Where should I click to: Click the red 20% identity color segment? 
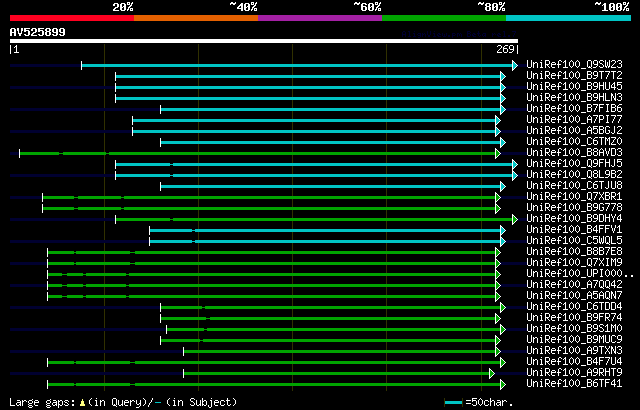point(72,18)
